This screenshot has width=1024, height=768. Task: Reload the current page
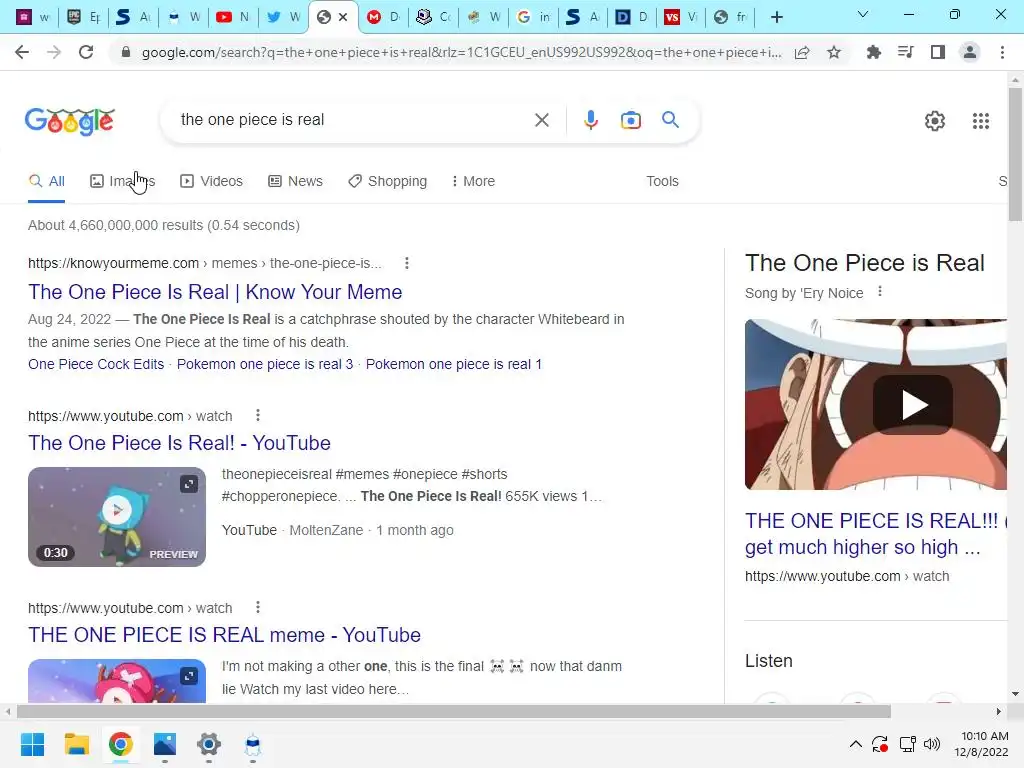click(86, 52)
